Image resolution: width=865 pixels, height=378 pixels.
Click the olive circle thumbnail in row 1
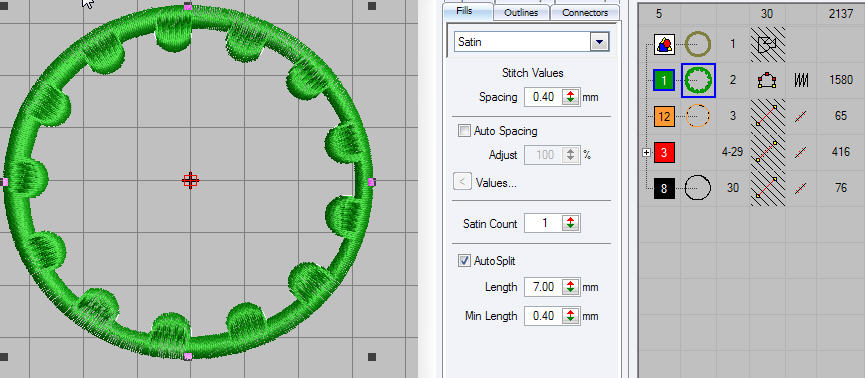(x=698, y=44)
